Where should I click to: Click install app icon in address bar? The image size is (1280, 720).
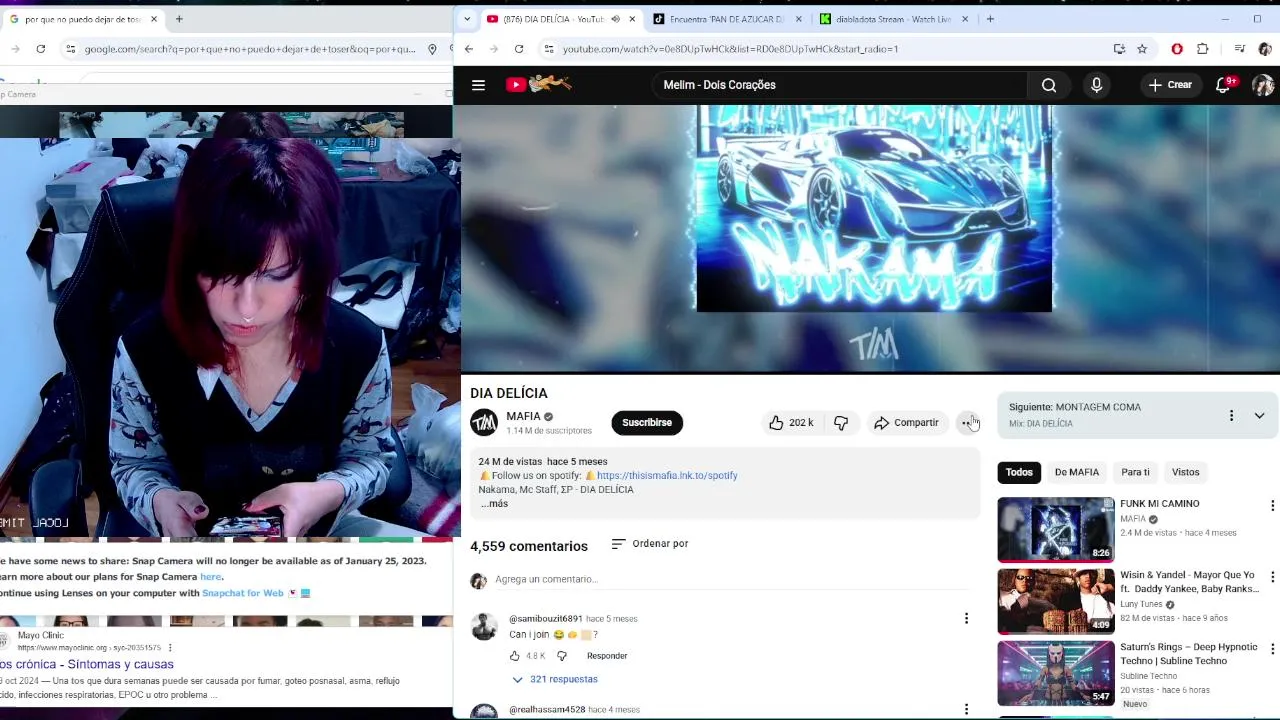pyautogui.click(x=1119, y=49)
